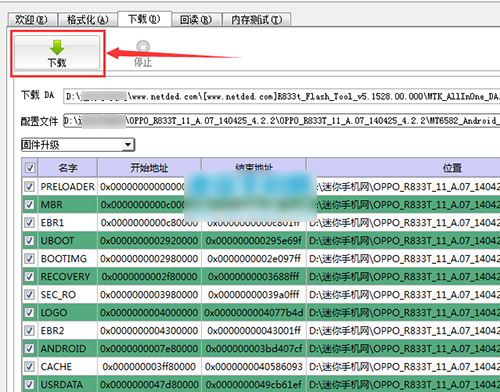The height and width of the screenshot is (392, 500).
Task: Click SEC_RO start address 0x0000000003980000
Action: [149, 295]
